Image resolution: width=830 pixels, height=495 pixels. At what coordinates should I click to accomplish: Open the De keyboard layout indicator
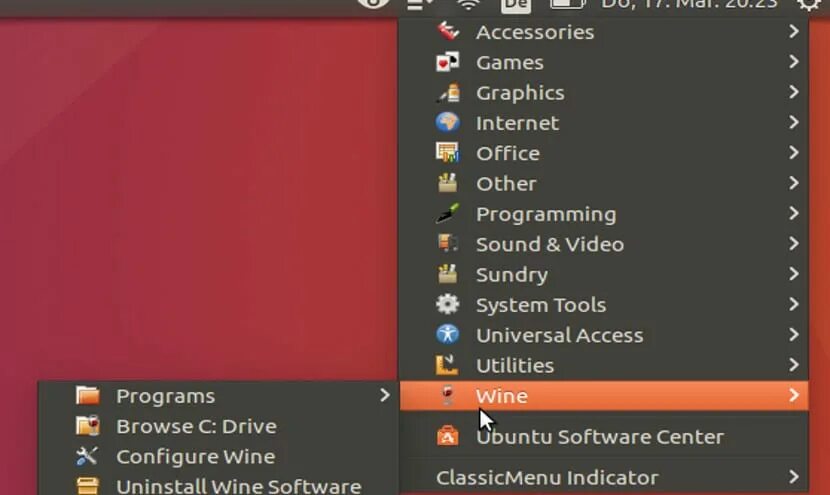click(516, 5)
